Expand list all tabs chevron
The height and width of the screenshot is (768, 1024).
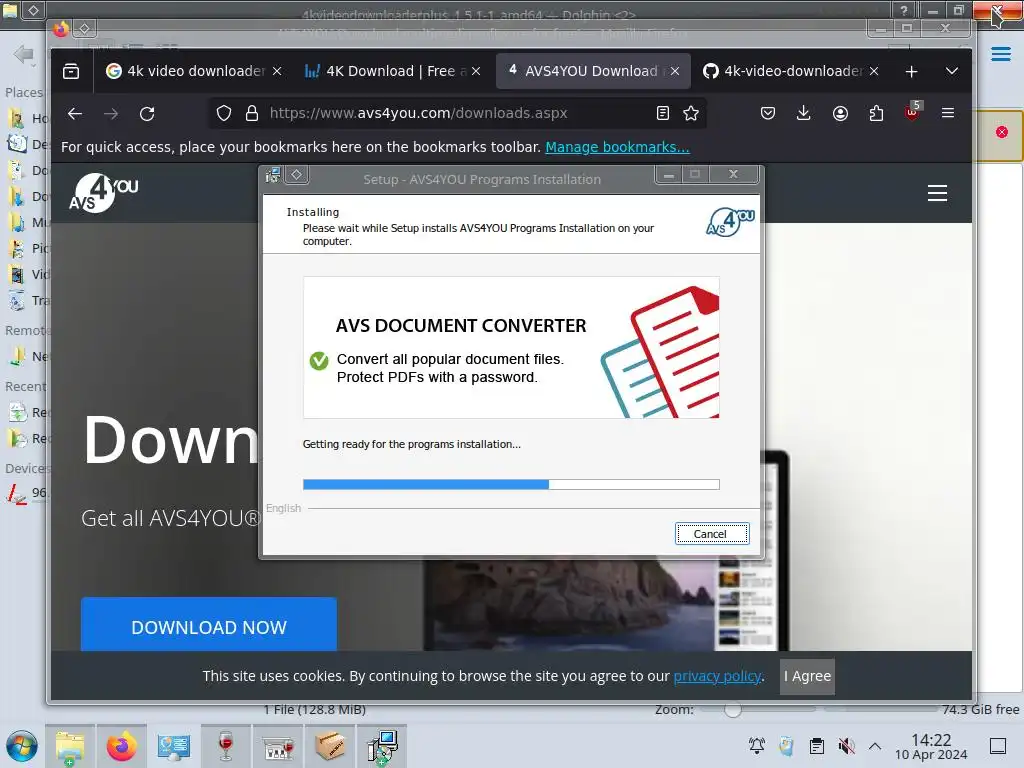(x=952, y=71)
